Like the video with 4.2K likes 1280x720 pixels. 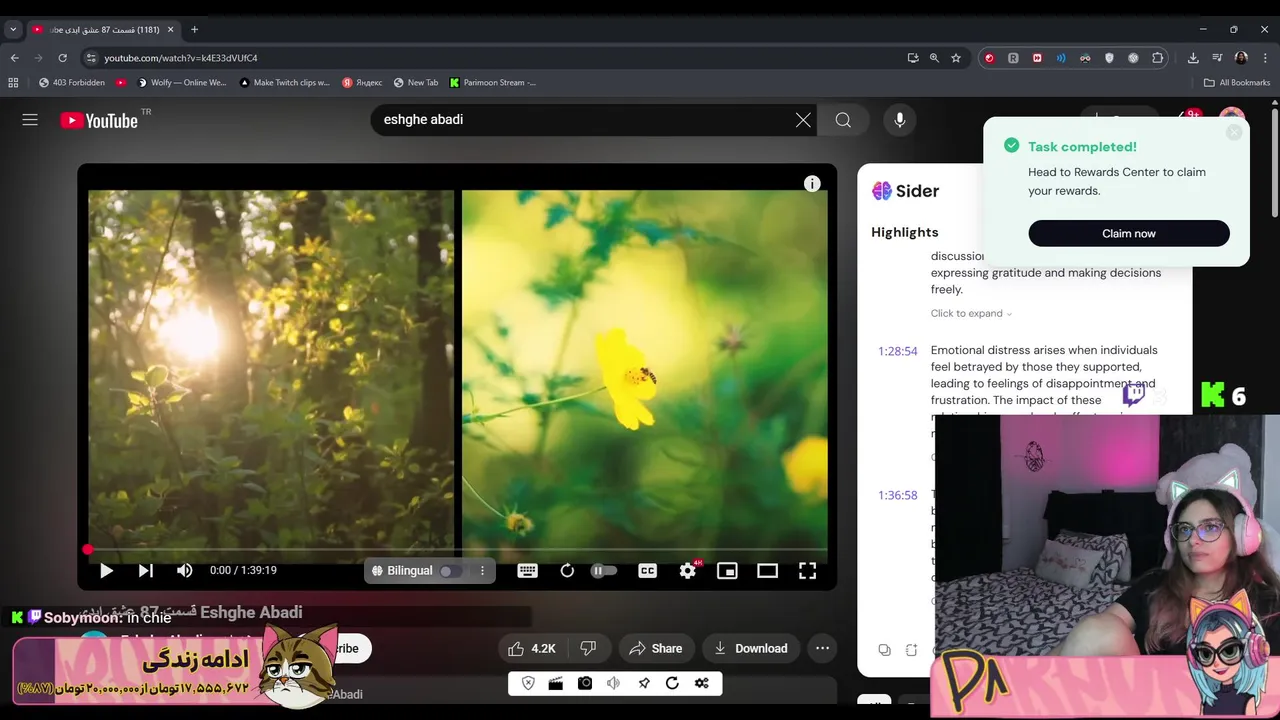coord(532,649)
